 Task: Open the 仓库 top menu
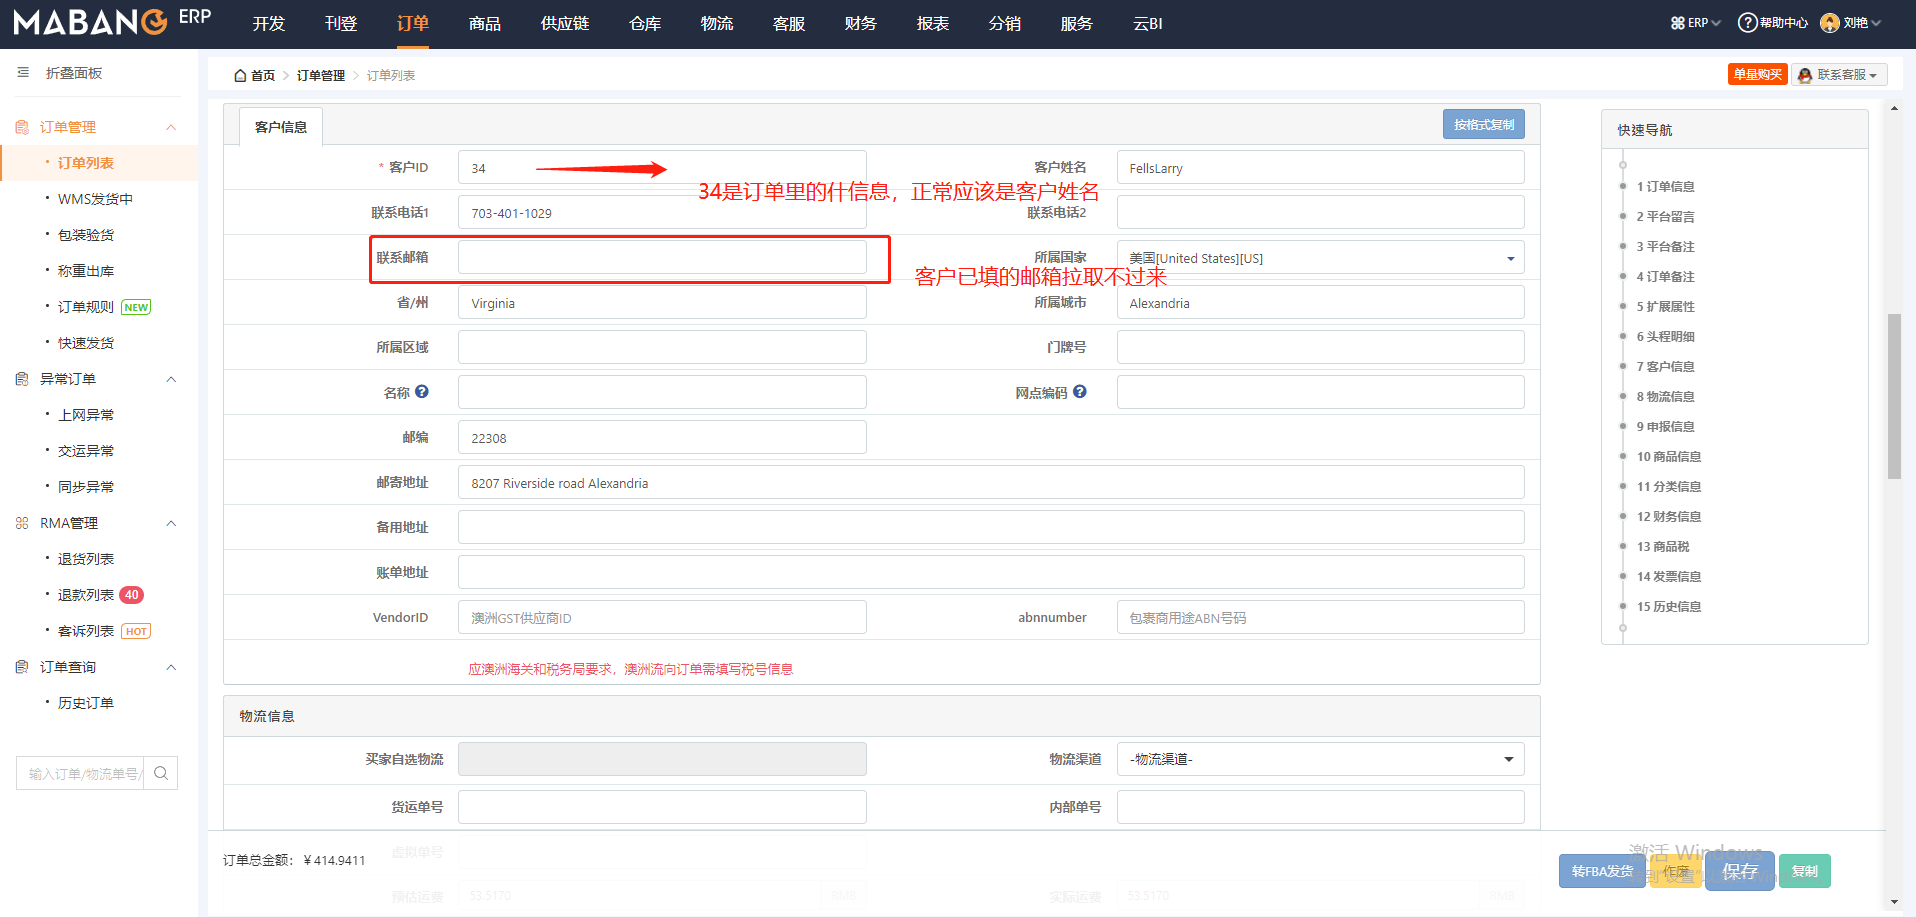point(645,23)
